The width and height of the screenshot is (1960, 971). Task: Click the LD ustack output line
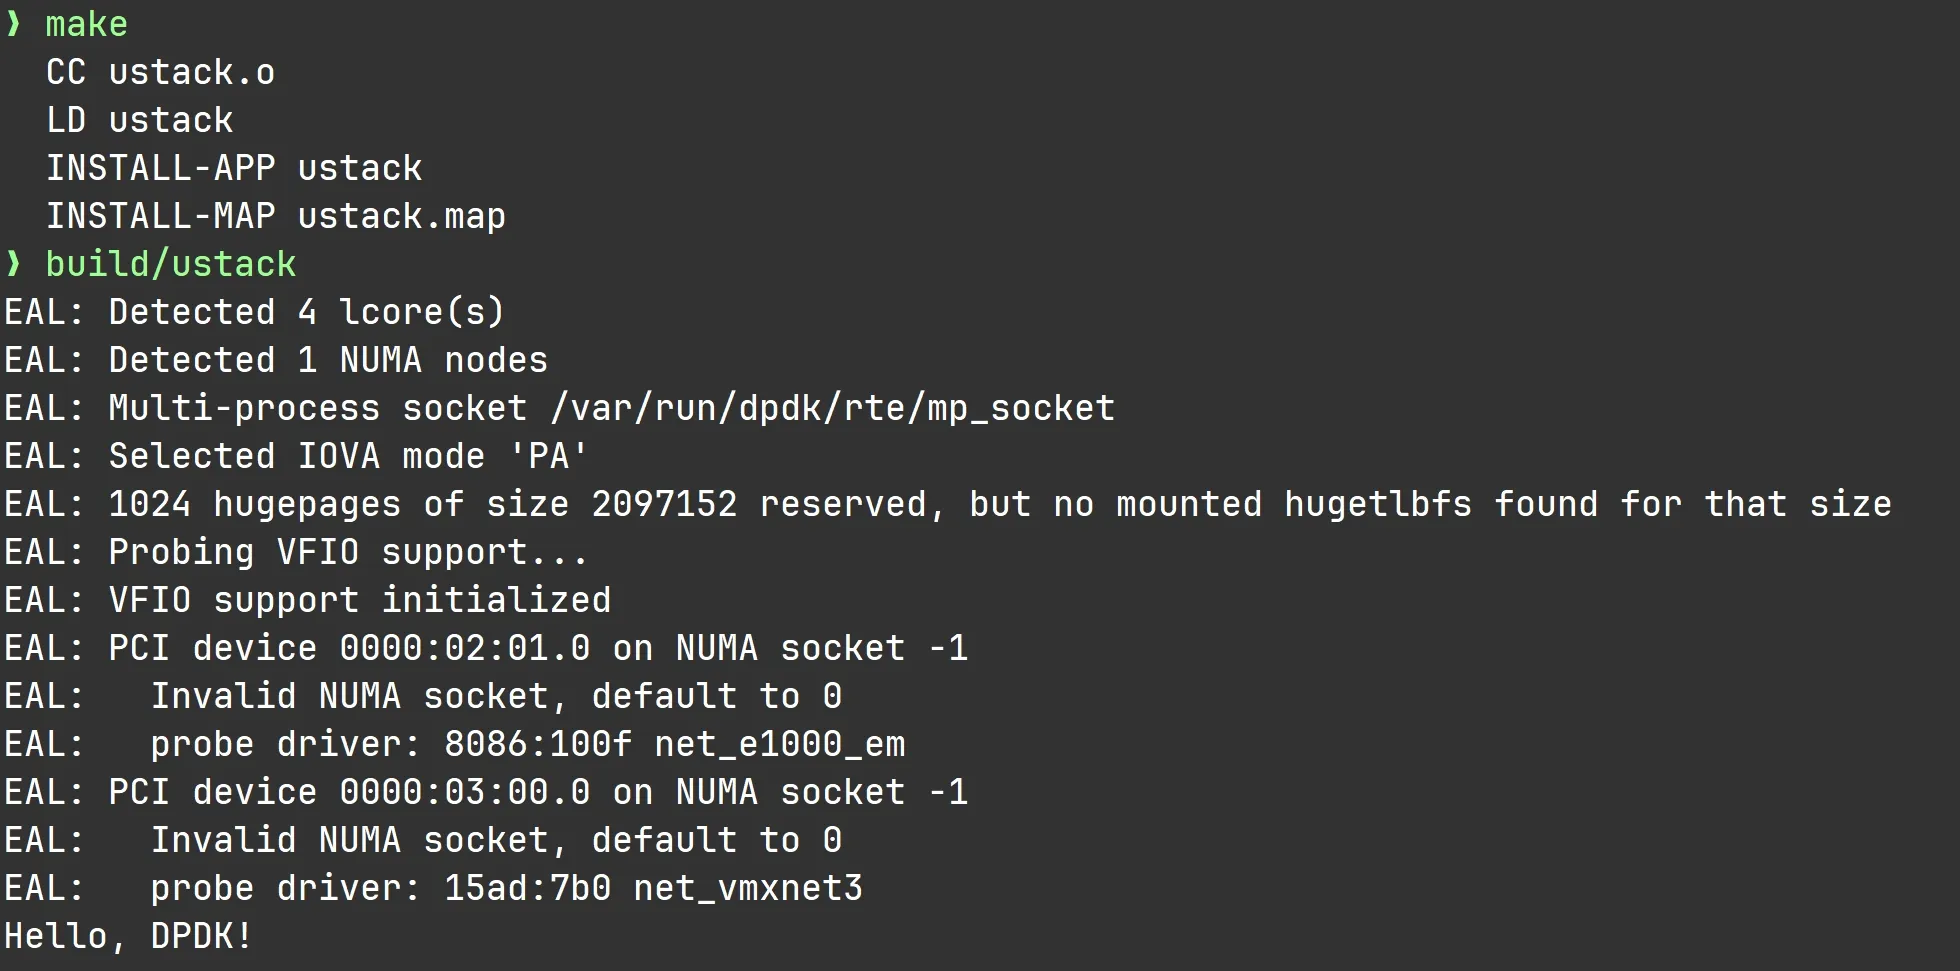pyautogui.click(x=139, y=120)
